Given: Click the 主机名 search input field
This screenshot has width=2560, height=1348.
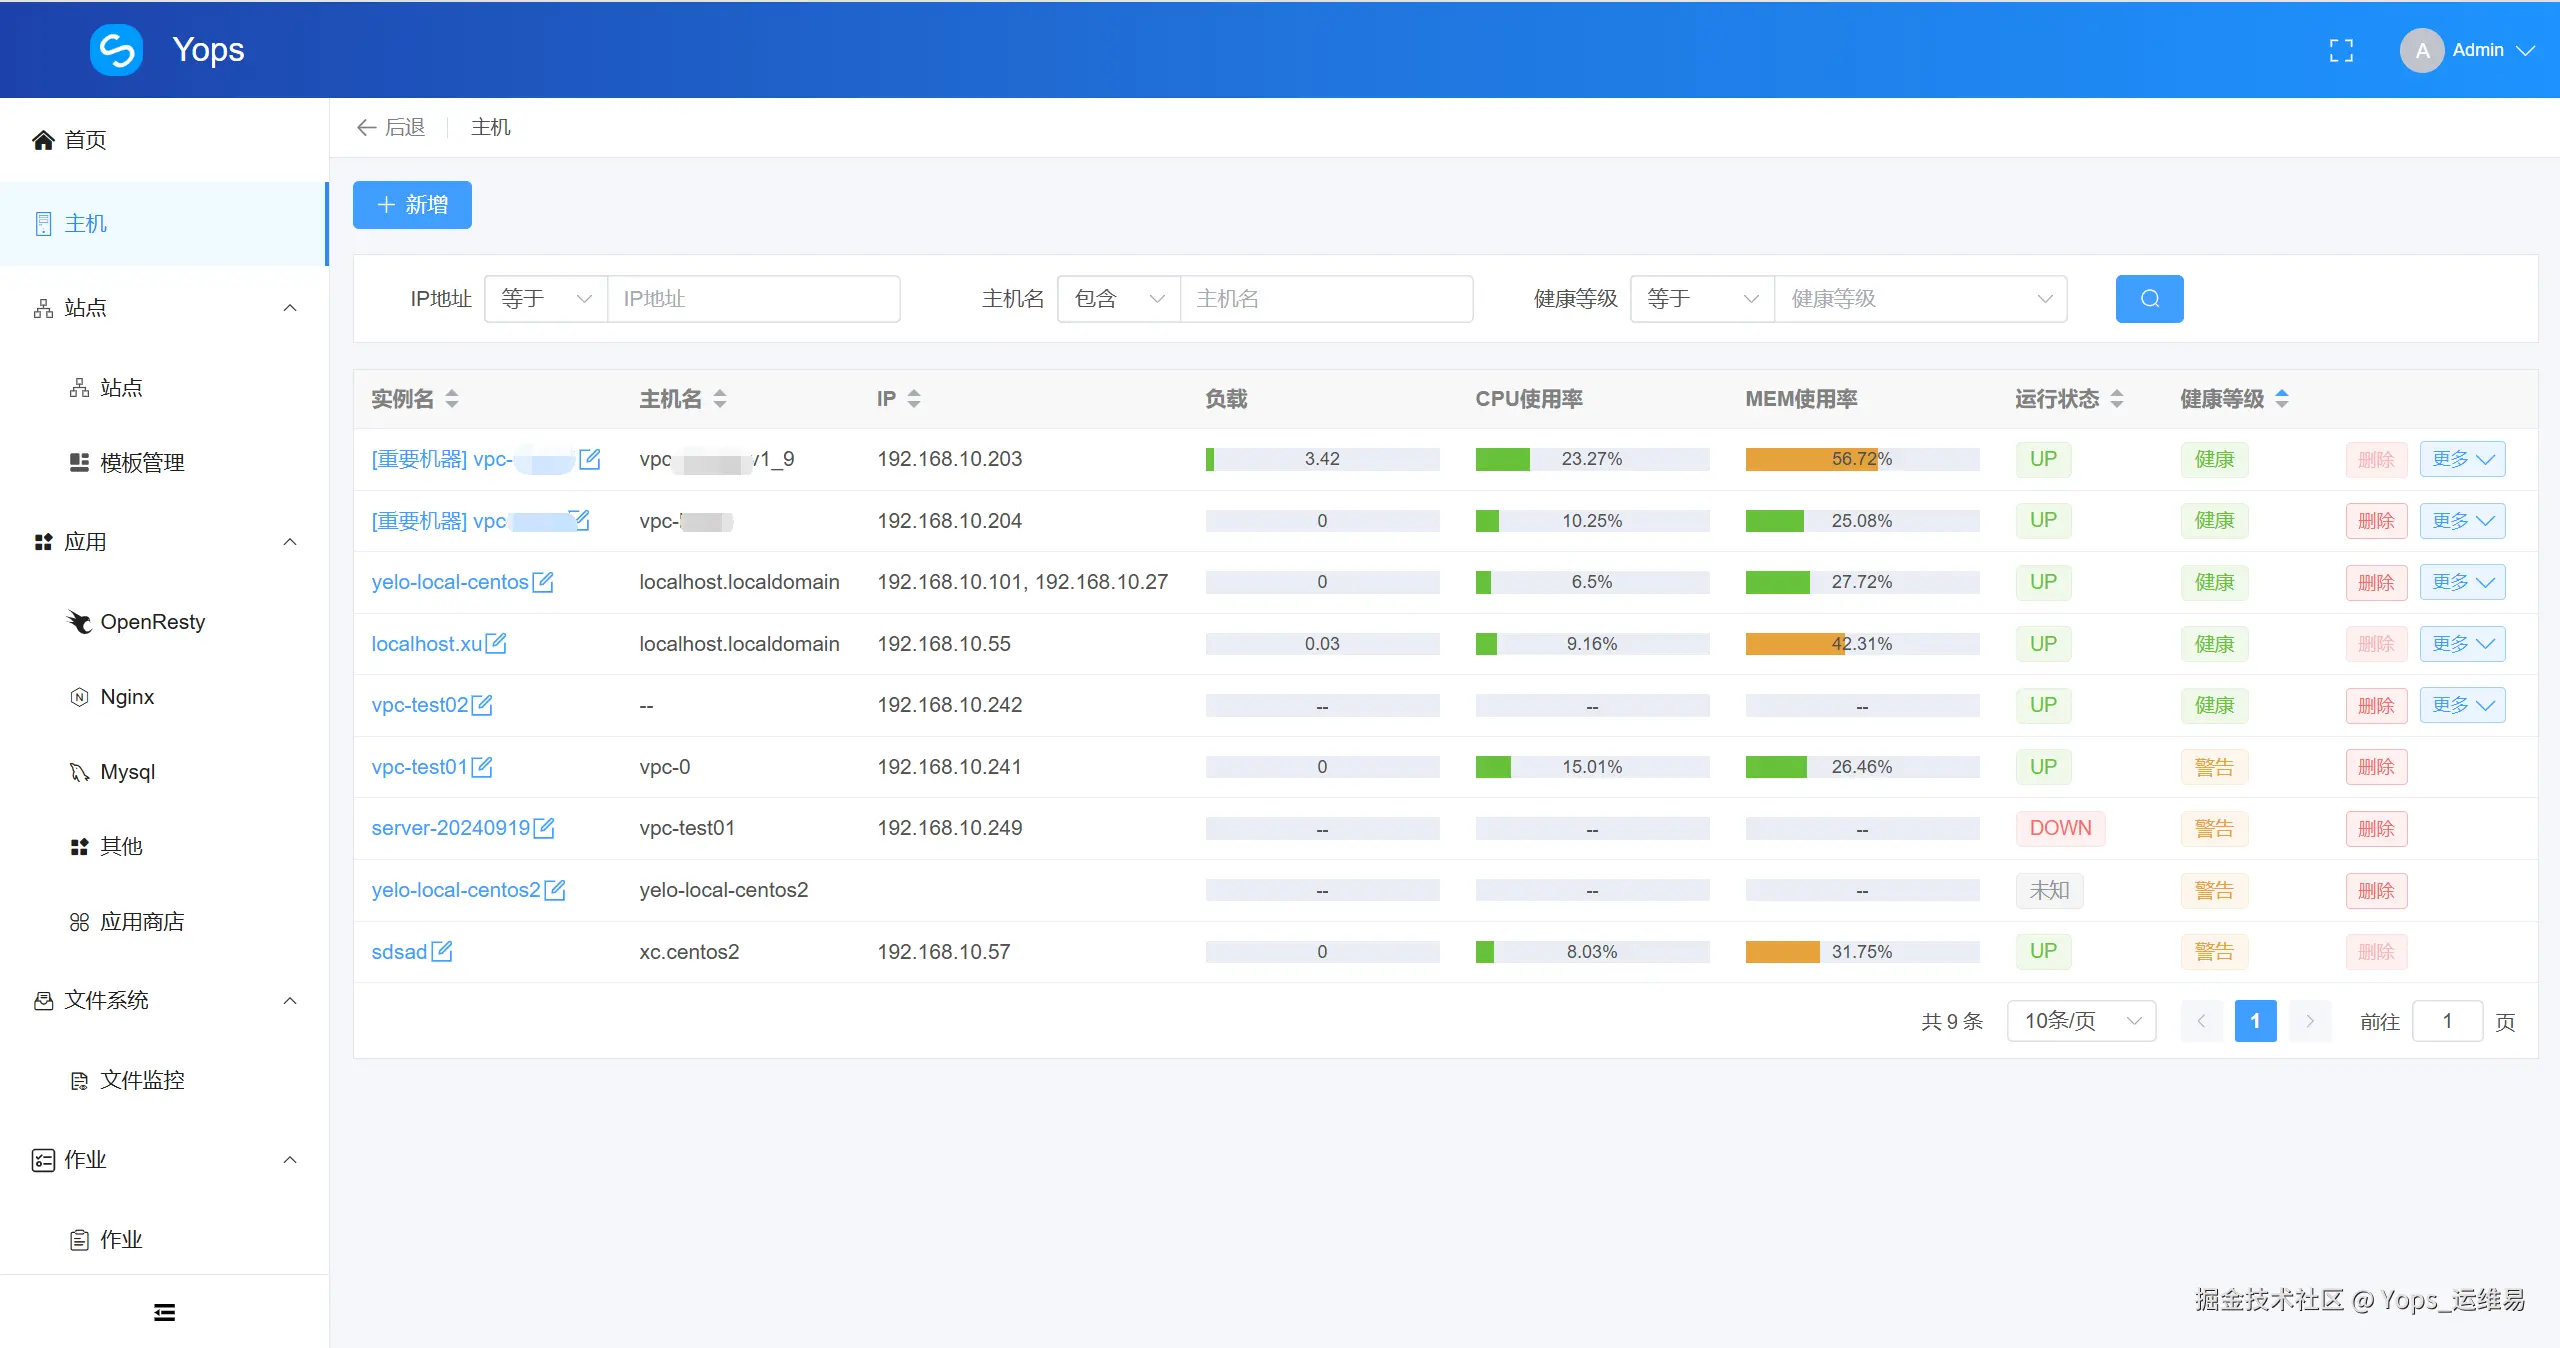Looking at the screenshot, I should tap(1325, 299).
